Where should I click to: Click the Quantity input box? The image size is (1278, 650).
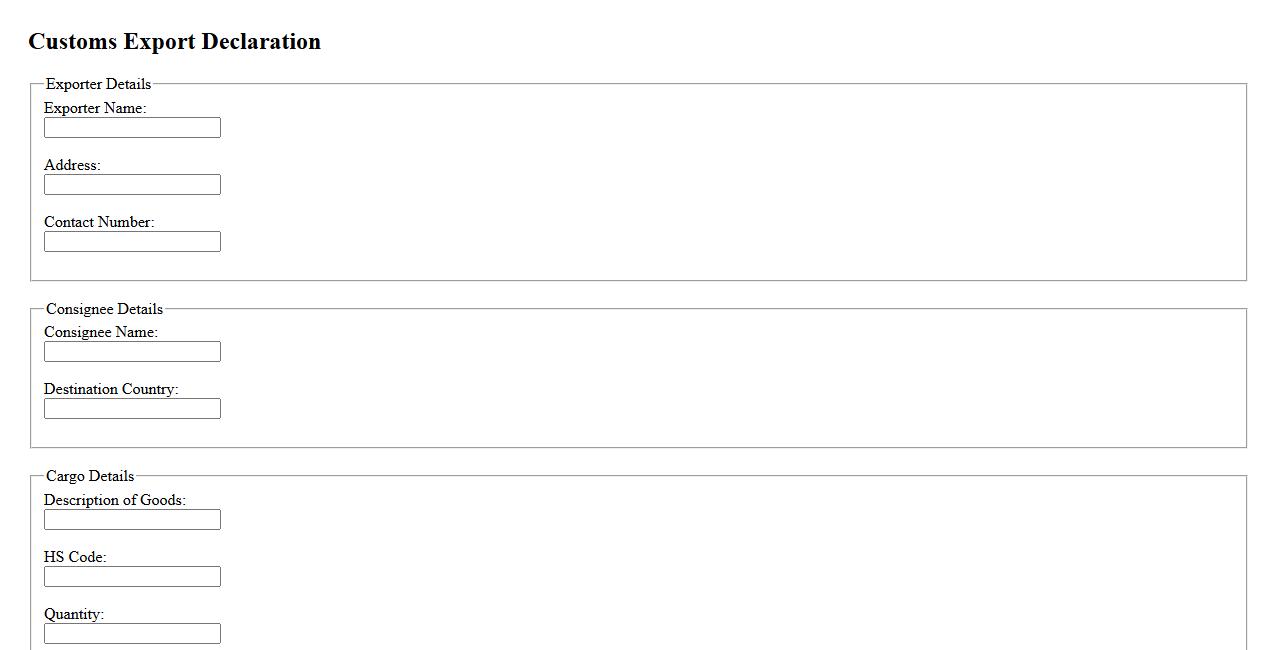pos(132,634)
